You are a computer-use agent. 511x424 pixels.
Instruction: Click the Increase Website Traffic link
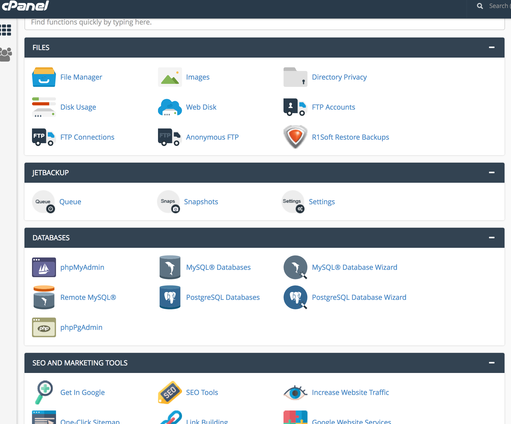(350, 392)
